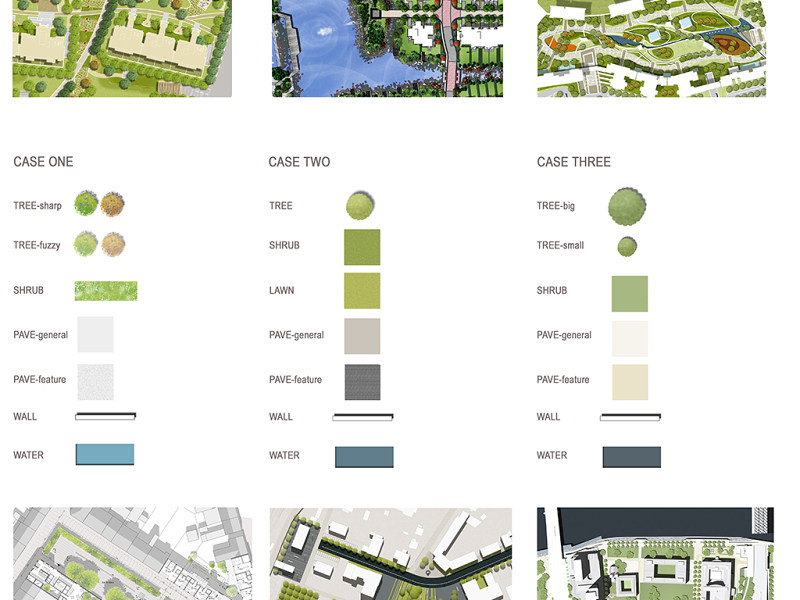The width and height of the screenshot is (800, 600).
Task: Open the bottom-left gray courtyard plan image
Action: coord(132,554)
